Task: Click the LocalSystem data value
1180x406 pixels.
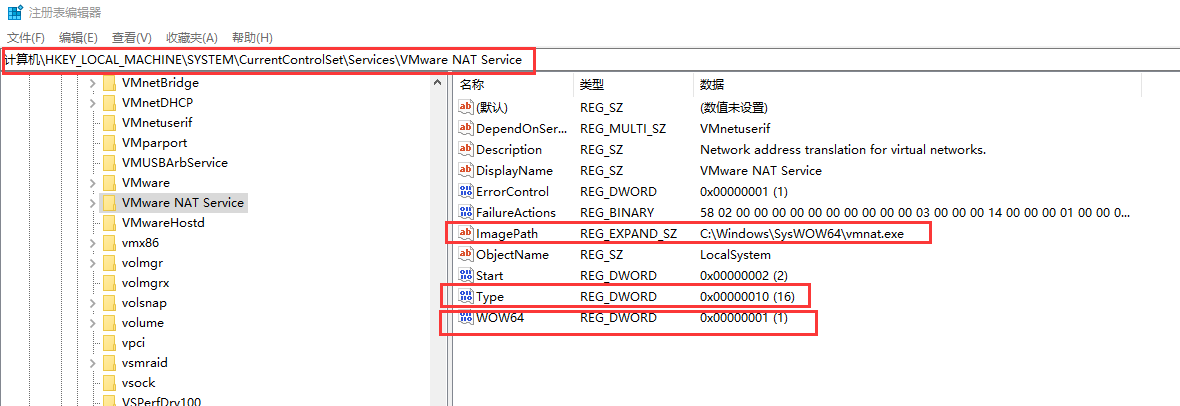Action: 735,255
